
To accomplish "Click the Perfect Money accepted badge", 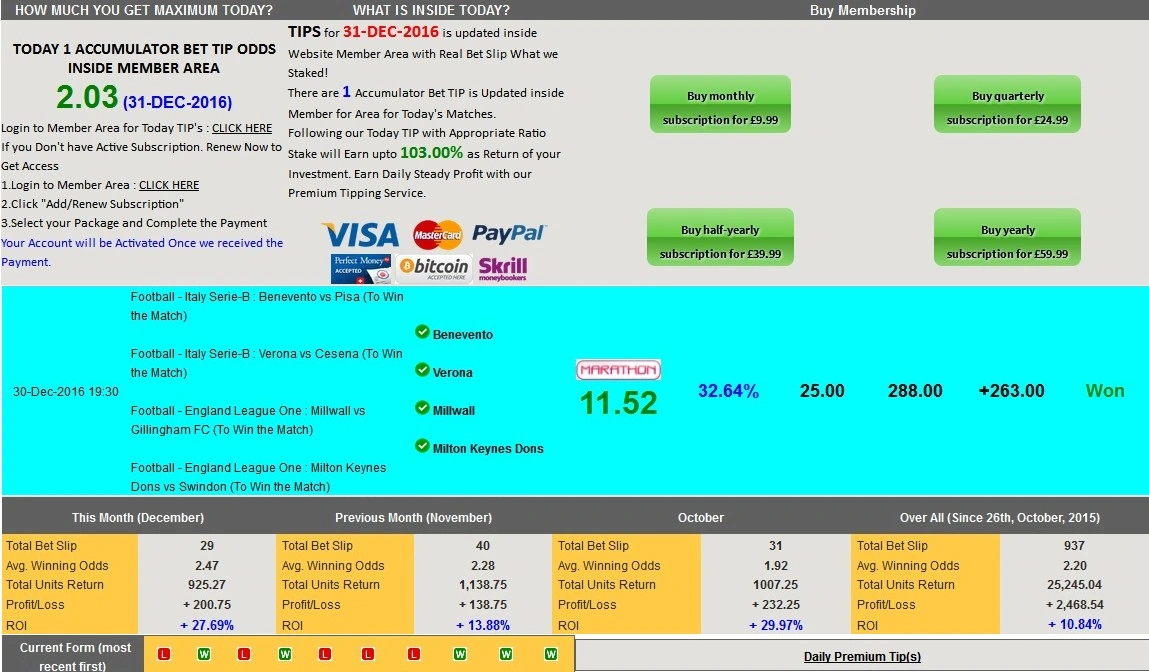I will click(361, 268).
